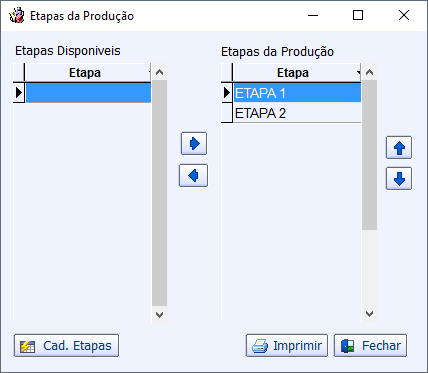Select the ETAPA 2 row
Image resolution: width=428 pixels, height=373 pixels.
[x=297, y=113]
